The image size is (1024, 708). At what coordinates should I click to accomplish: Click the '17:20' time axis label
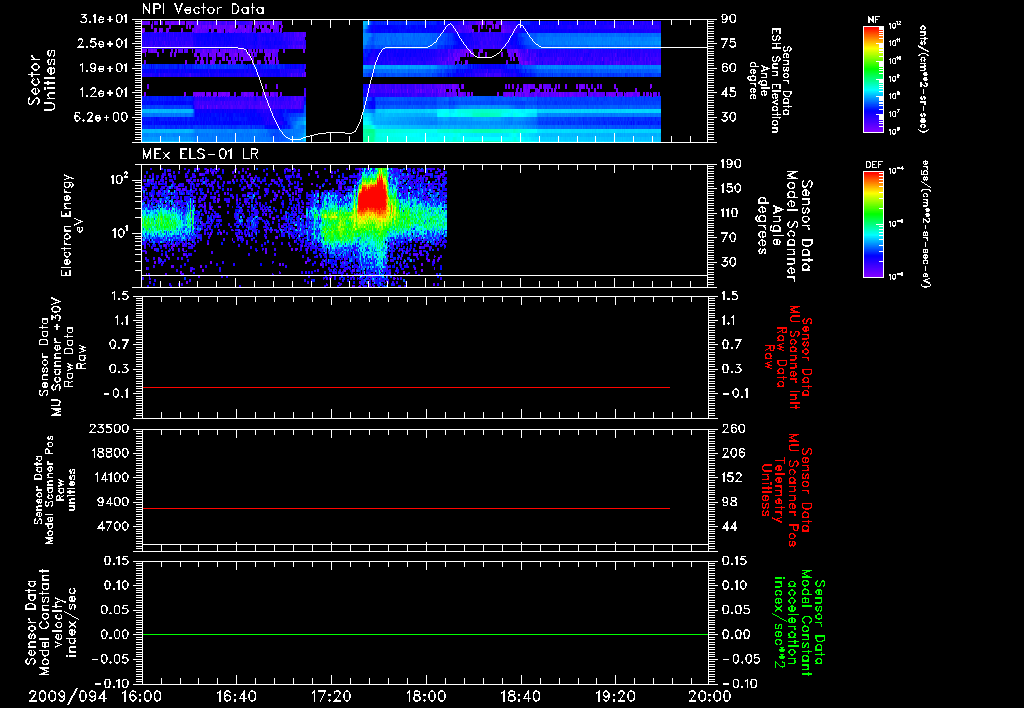331,696
